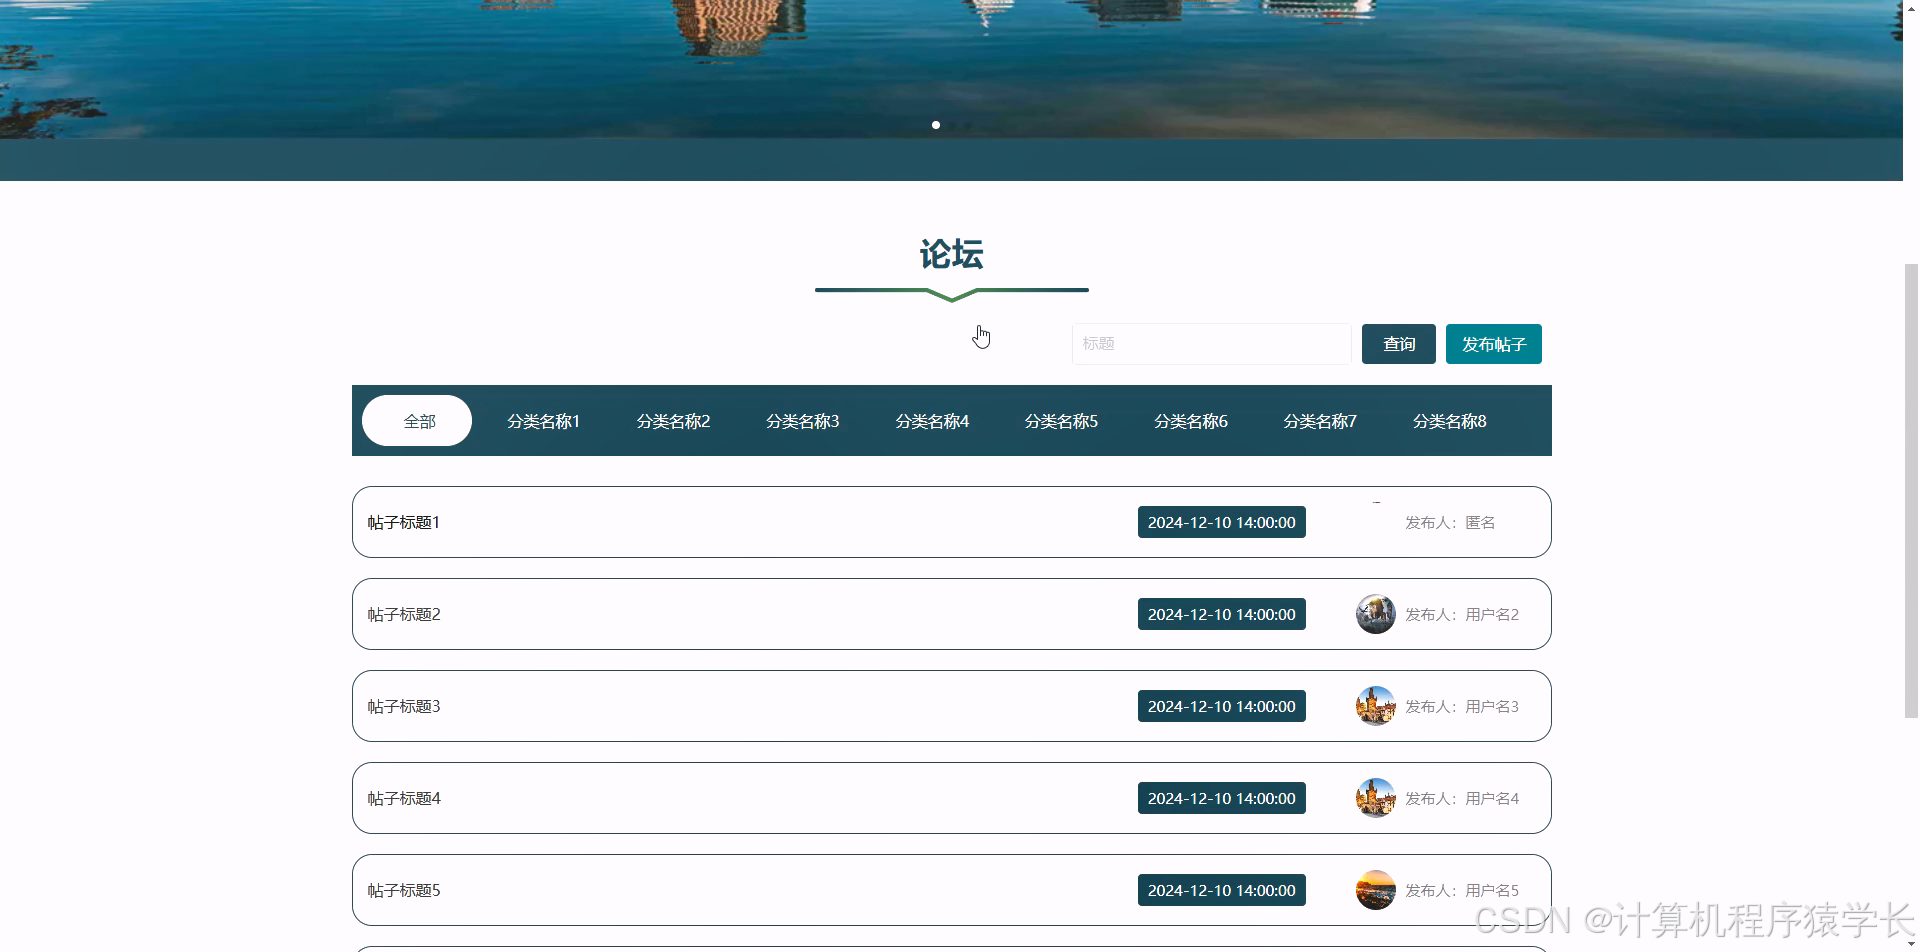Viewport: 1920px width, 952px height.
Task: Click the carousel navigation dot
Action: [x=935, y=125]
